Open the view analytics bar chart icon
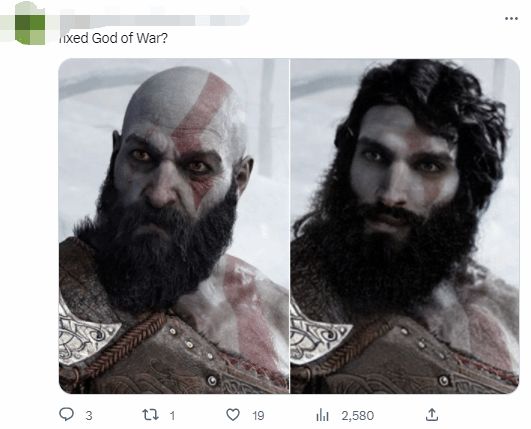531x429 pixels. click(x=322, y=415)
